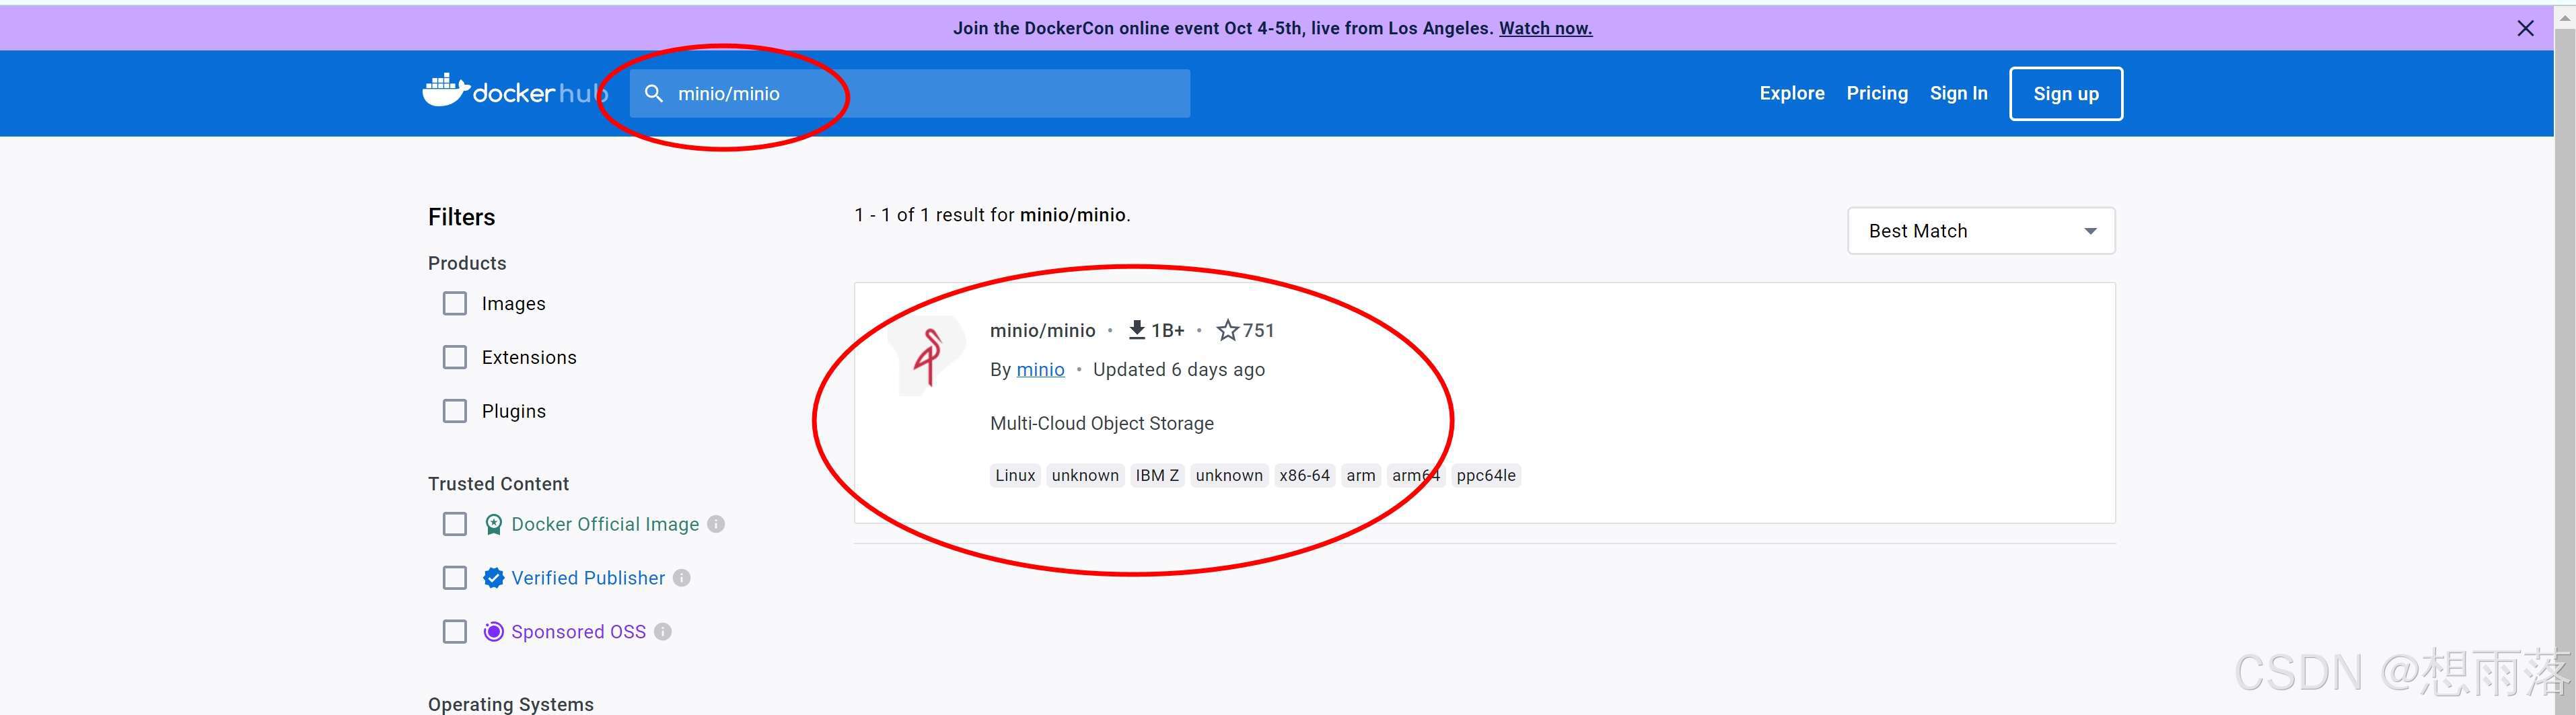Enable the Verified Publisher checkbox
This screenshot has height=715, width=2576.
(x=455, y=578)
